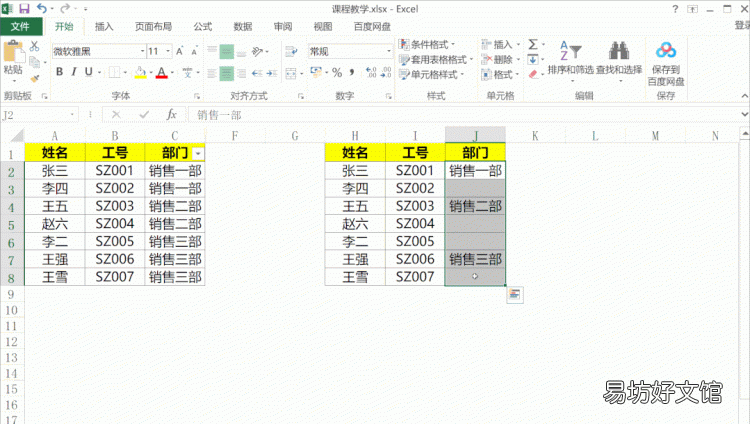Screen dimensions: 750x424
Task: Click the Wrap Text icon
Action: pos(291,51)
